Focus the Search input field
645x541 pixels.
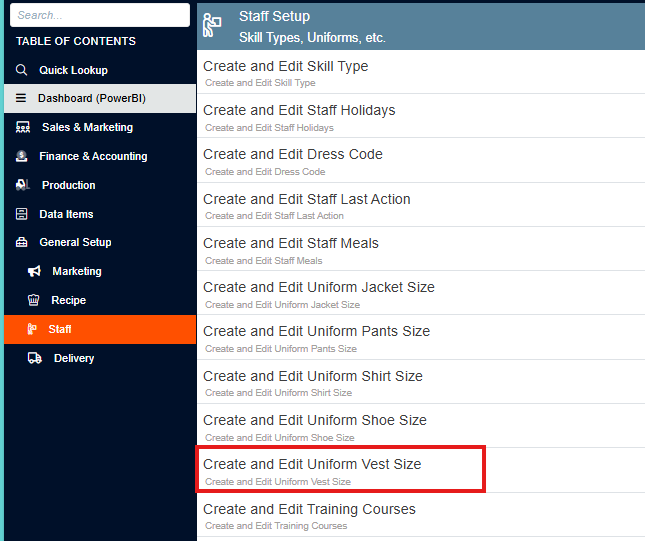click(x=100, y=15)
